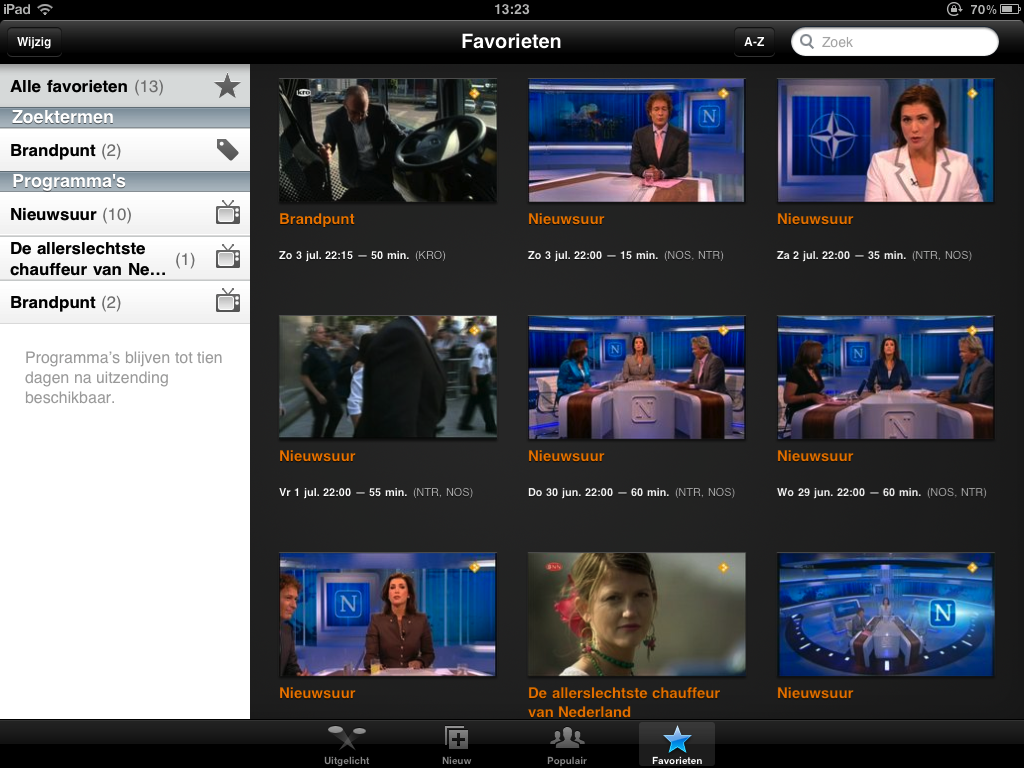The height and width of the screenshot is (768, 1024).
Task: Open the Nieuwsuur Zo 3 jul. thumbnail
Action: 637,140
